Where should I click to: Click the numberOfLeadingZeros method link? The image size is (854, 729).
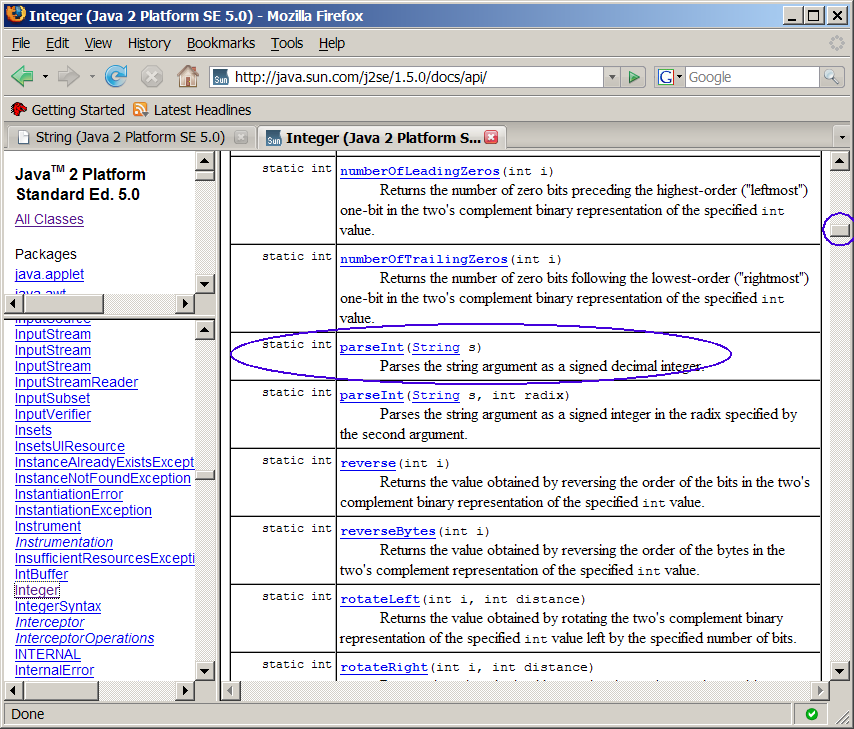pos(419,171)
